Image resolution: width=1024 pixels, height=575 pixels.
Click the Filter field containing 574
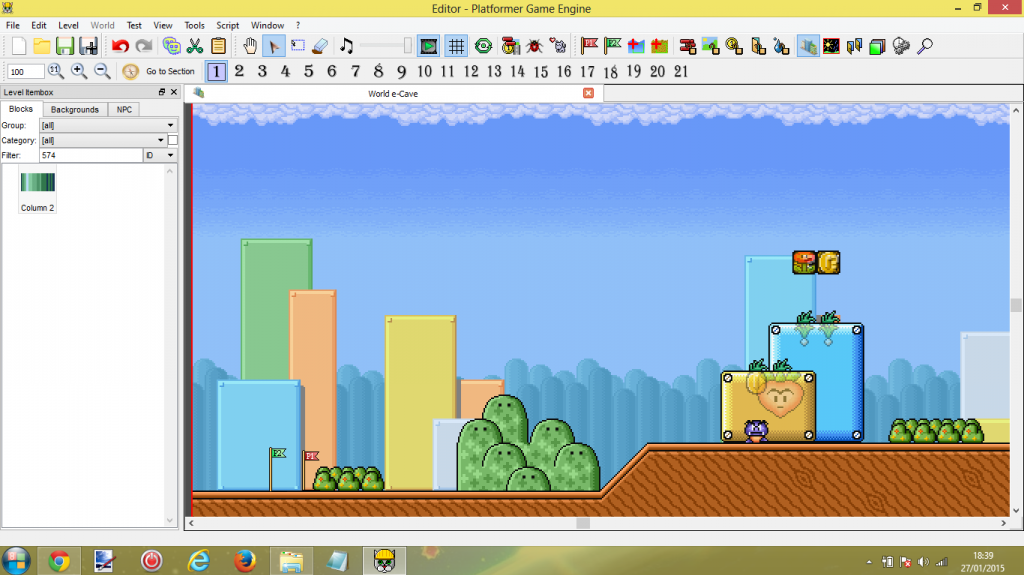click(x=91, y=155)
